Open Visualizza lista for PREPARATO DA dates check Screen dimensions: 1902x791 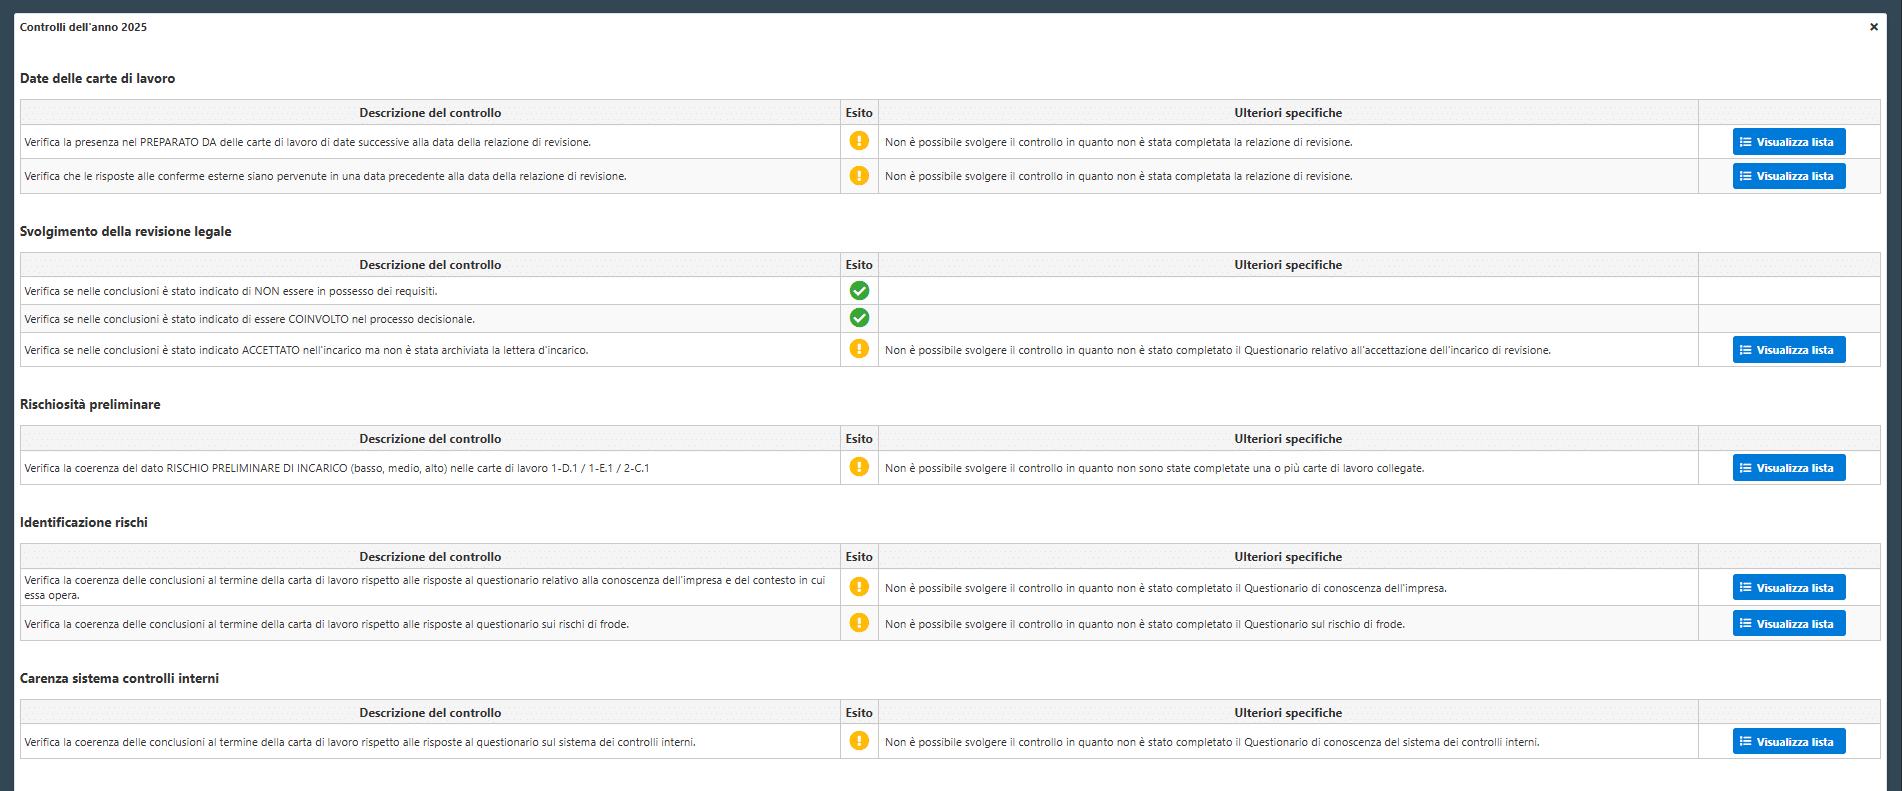click(1788, 142)
